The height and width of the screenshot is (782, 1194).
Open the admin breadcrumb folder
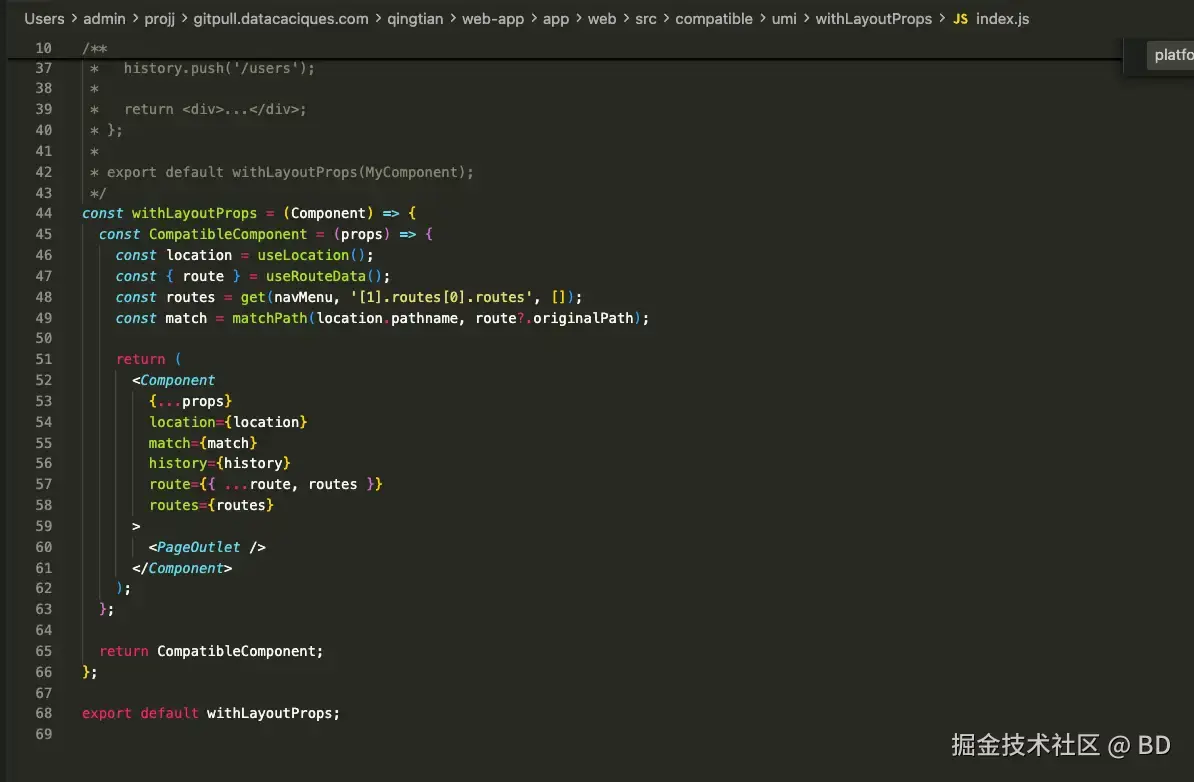point(104,19)
